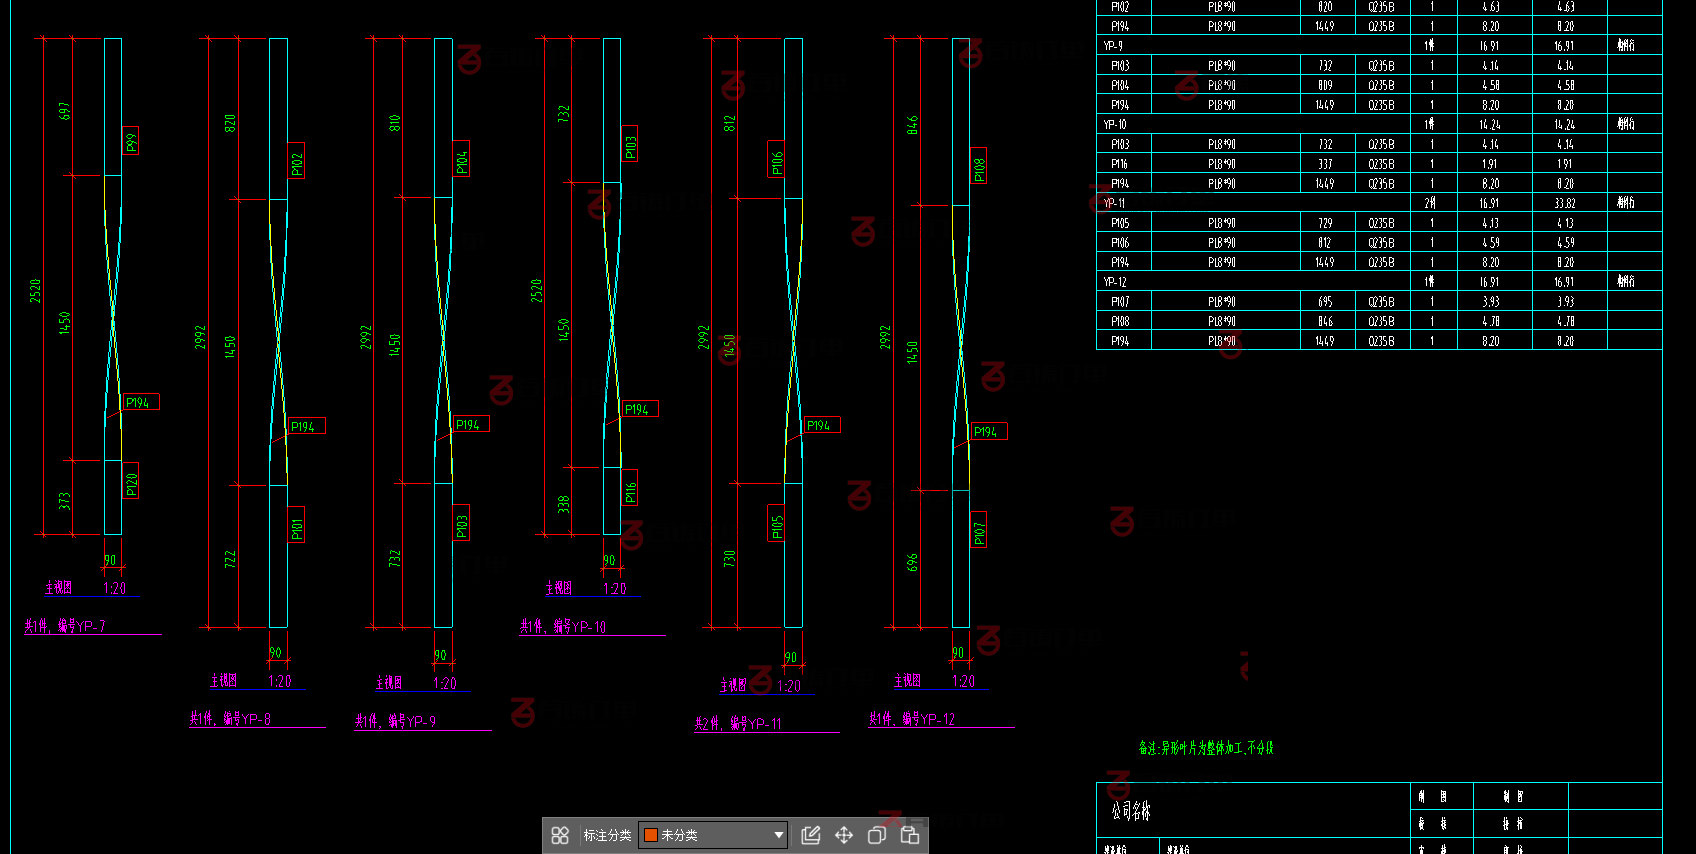Click the paste clipboard icon in toolbar
Screen dimensions: 1696x854
(x=910, y=835)
